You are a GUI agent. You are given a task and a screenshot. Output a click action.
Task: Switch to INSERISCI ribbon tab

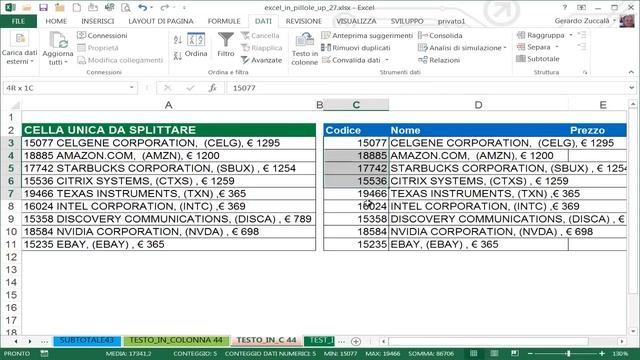pos(98,21)
